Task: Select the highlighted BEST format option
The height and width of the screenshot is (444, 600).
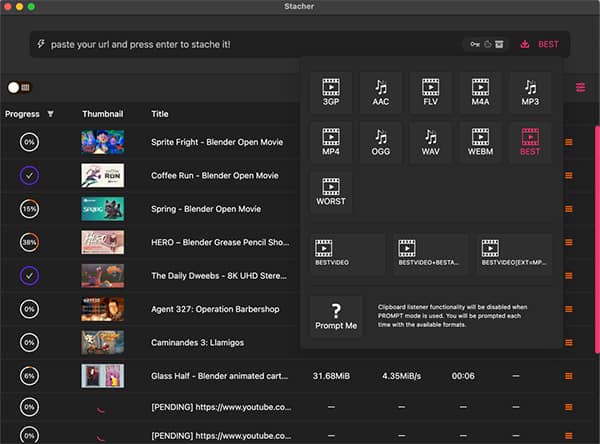Action: tap(530, 142)
